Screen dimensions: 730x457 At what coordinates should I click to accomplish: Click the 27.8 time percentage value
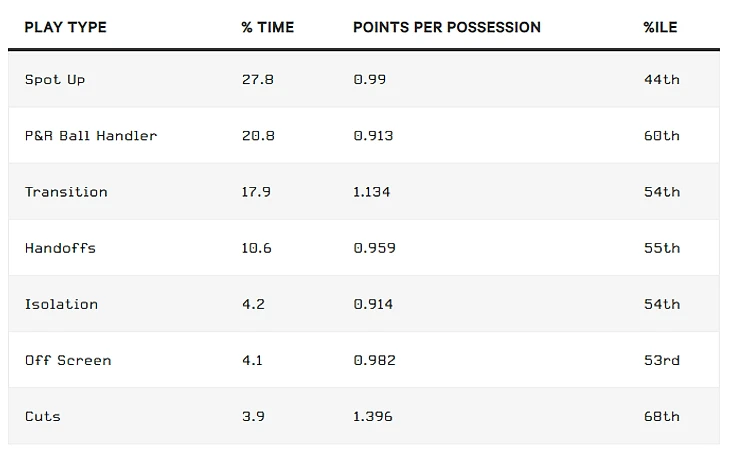(x=257, y=79)
